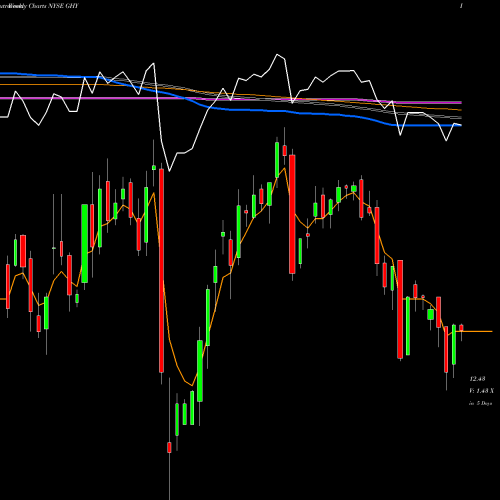The width and height of the screenshot is (500, 500).
Task: Click the tallest red candlestick mid-chart
Action: (x=161, y=270)
